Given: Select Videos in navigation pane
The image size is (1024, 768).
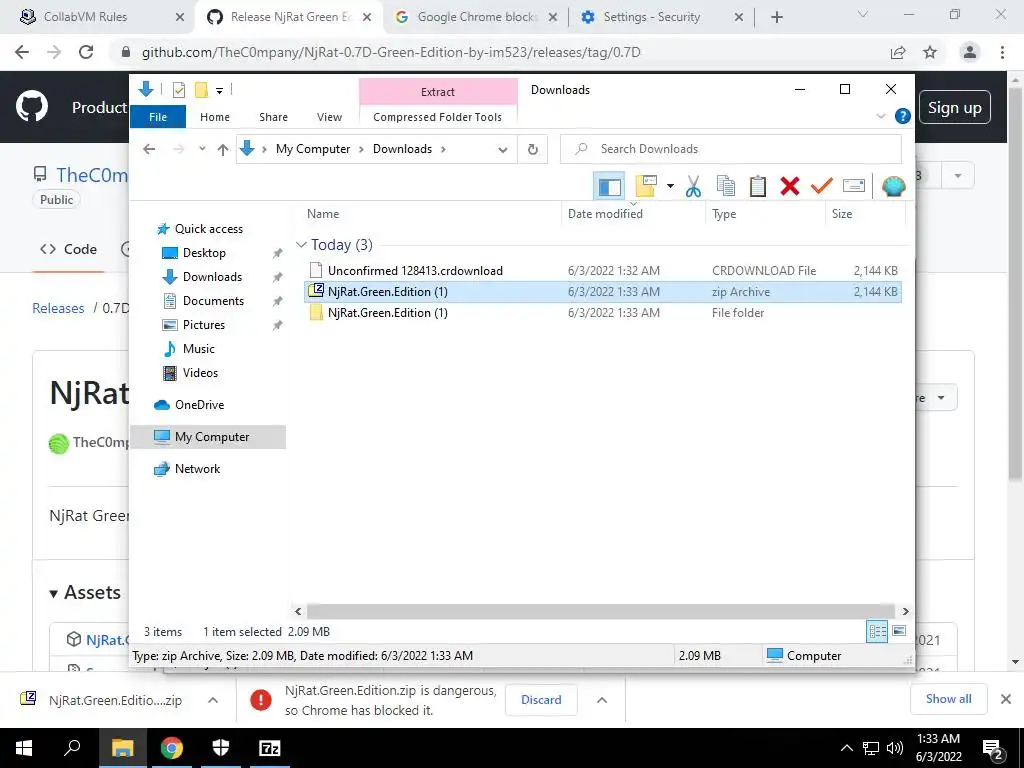Looking at the screenshot, I should (x=200, y=373).
